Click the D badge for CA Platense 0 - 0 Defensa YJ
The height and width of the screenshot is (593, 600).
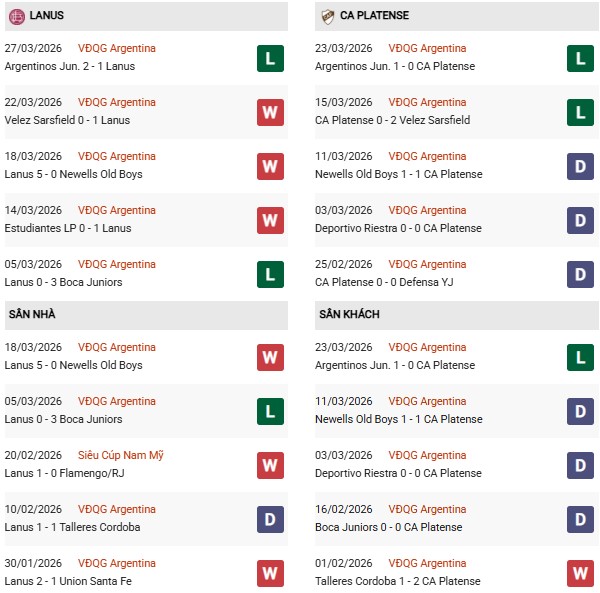[580, 274]
